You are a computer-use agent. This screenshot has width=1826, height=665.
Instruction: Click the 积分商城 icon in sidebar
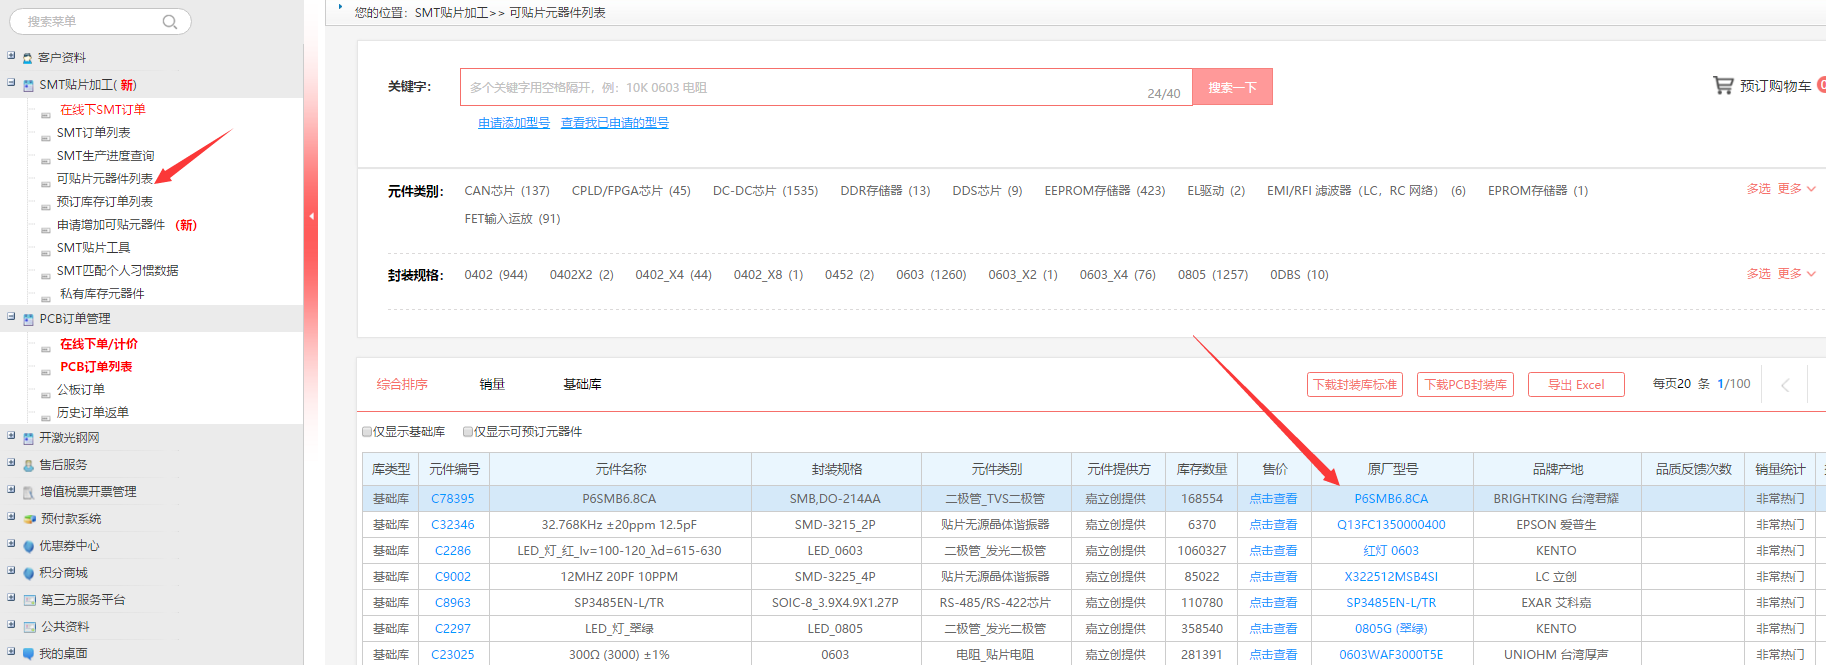pos(28,573)
